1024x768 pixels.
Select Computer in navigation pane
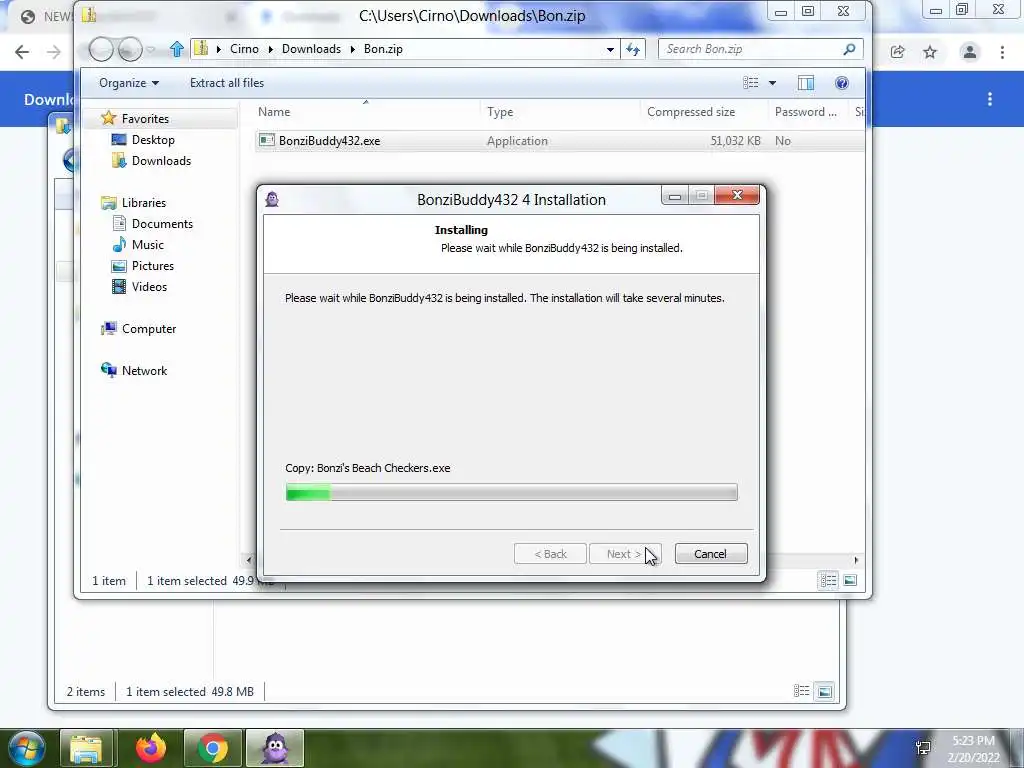tap(149, 328)
